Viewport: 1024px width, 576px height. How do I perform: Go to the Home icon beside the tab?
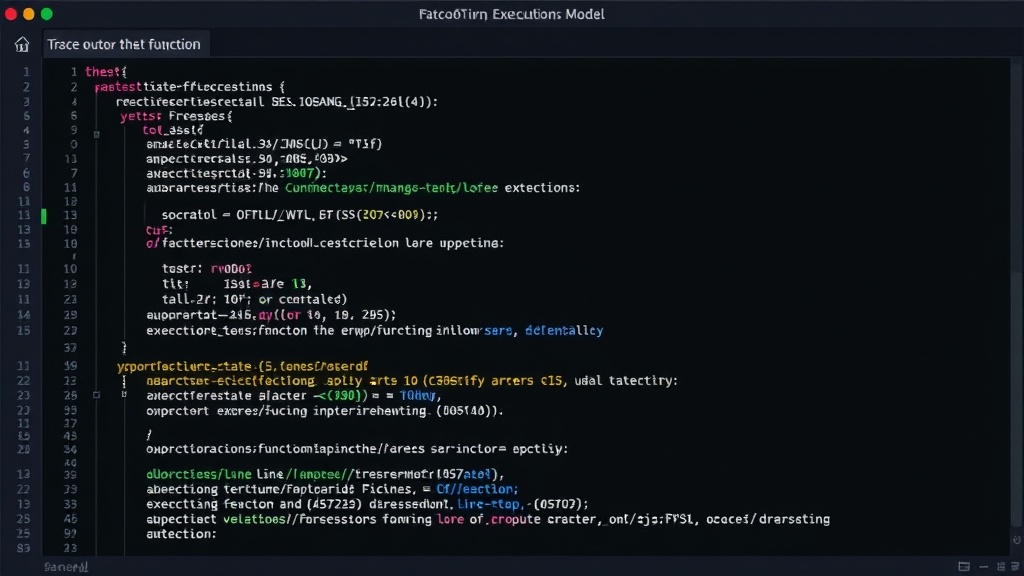pyautogui.click(x=22, y=44)
